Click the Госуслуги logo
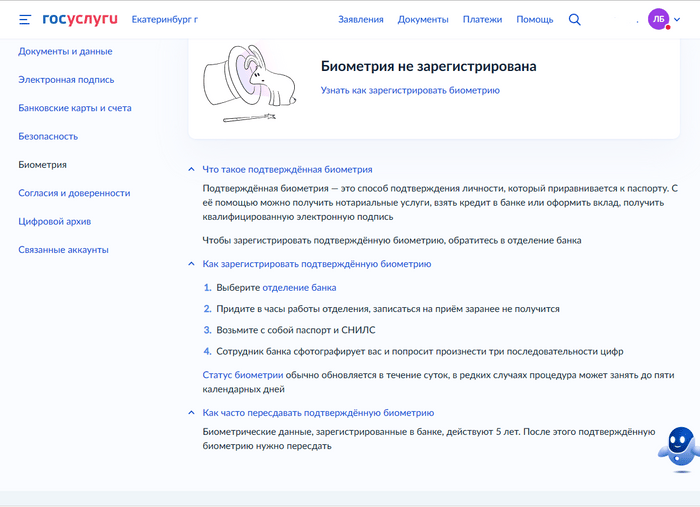The height and width of the screenshot is (507, 700). click(80, 19)
